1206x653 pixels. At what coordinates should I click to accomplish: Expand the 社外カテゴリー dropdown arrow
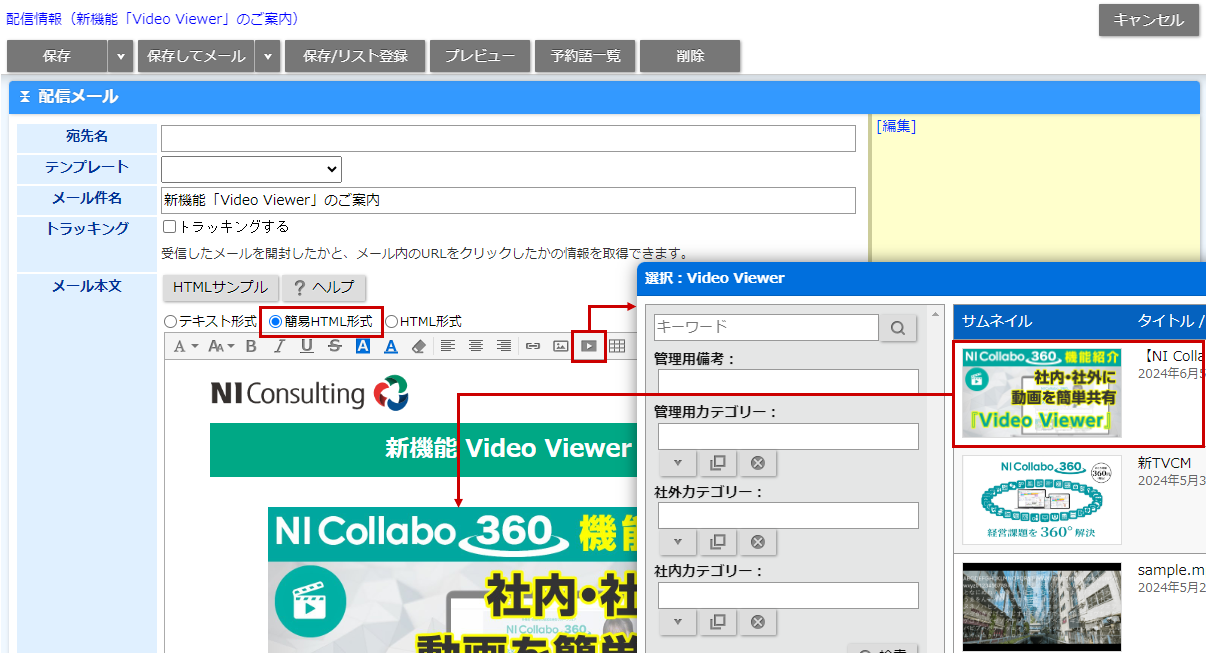[x=677, y=542]
